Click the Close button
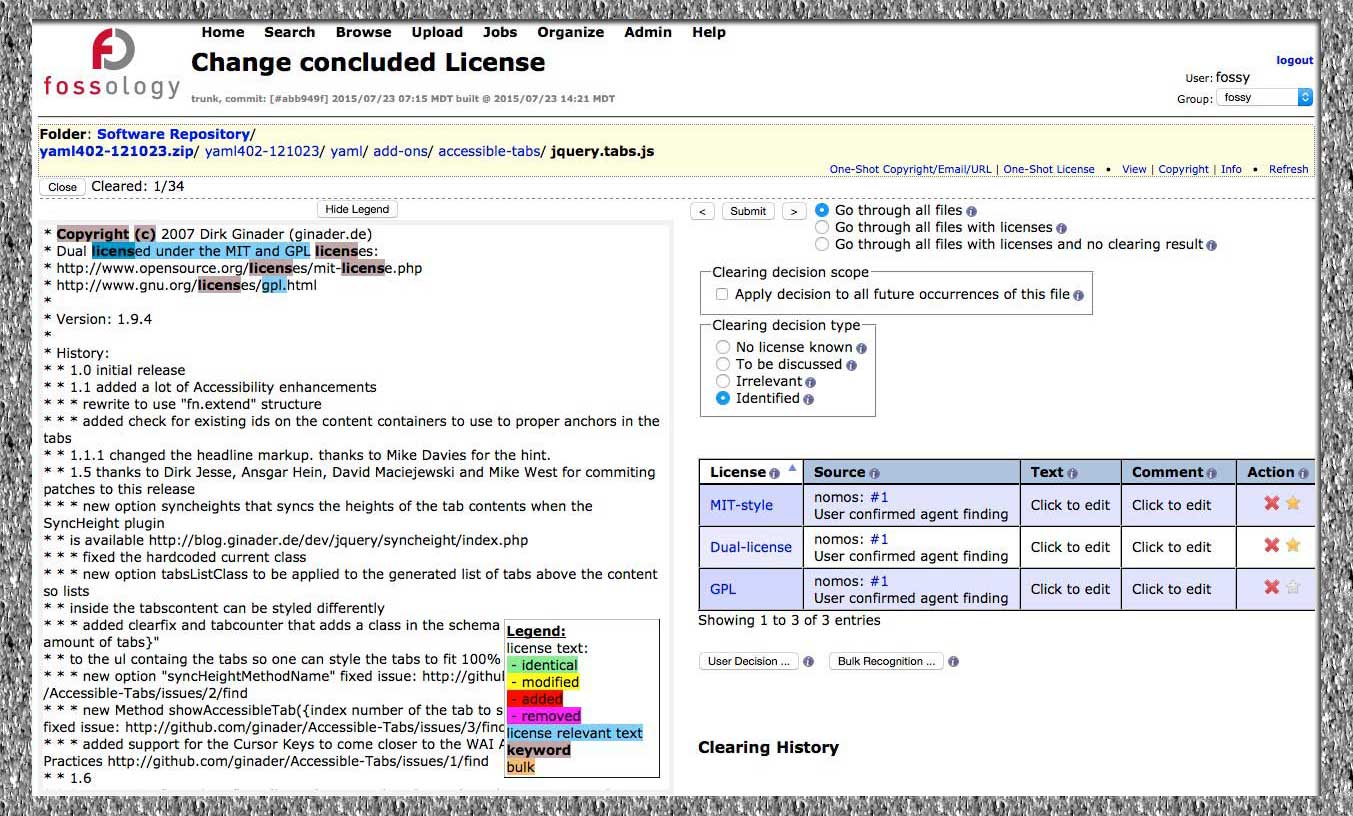Image resolution: width=1353 pixels, height=816 pixels. [x=62, y=187]
